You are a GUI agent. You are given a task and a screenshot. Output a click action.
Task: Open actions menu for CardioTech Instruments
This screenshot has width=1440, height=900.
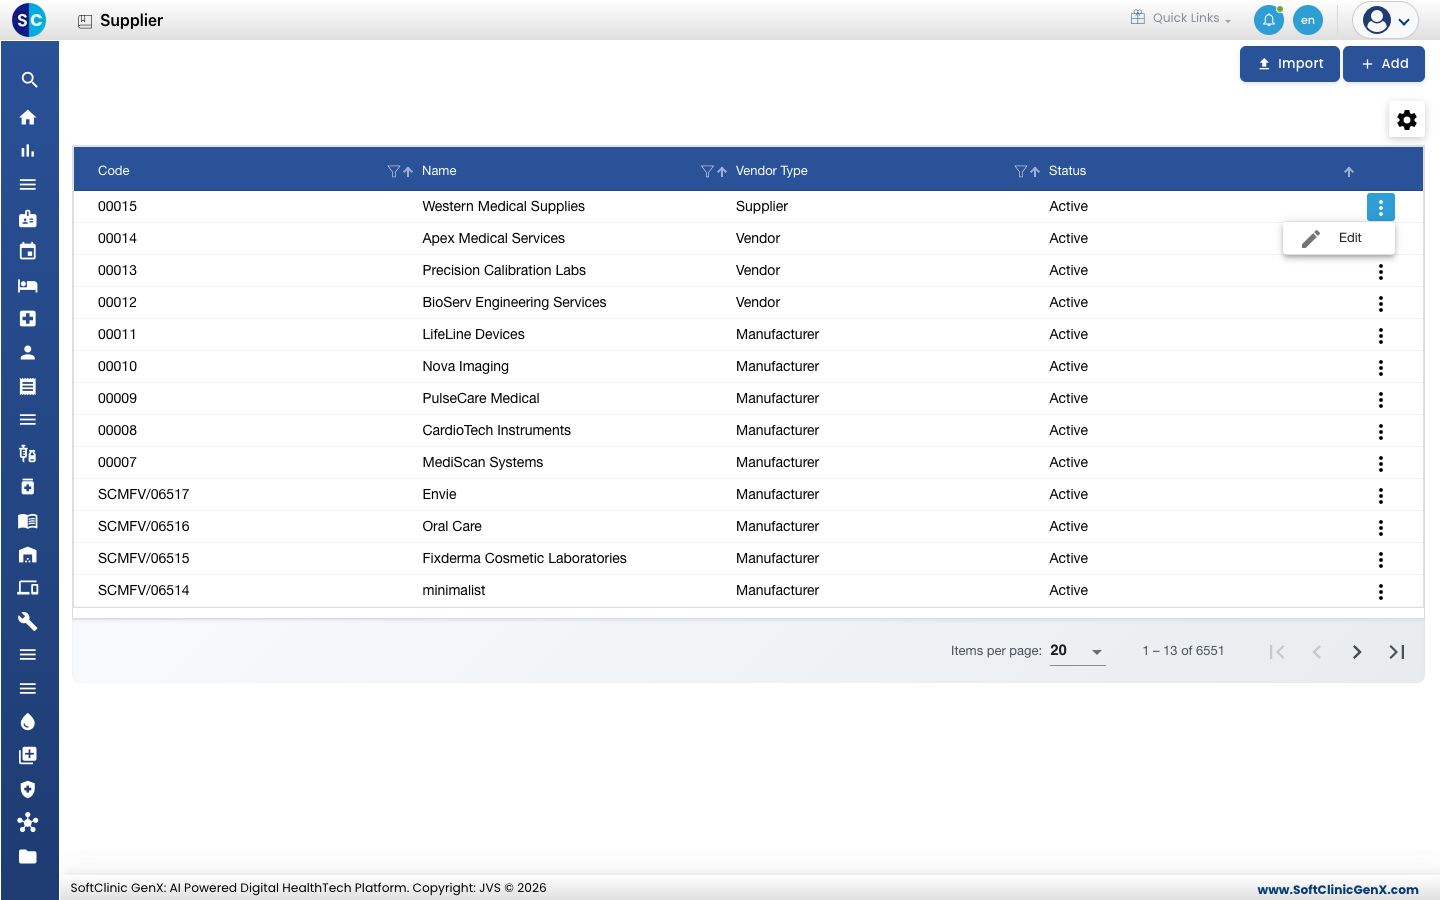pos(1381,432)
